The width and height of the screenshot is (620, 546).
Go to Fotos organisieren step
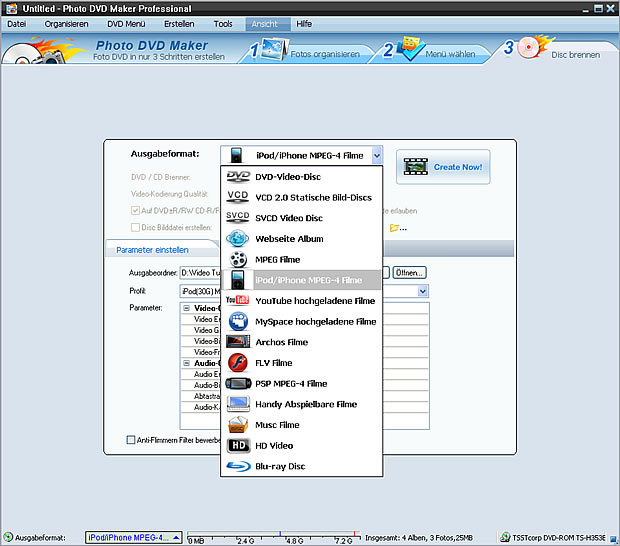click(325, 54)
